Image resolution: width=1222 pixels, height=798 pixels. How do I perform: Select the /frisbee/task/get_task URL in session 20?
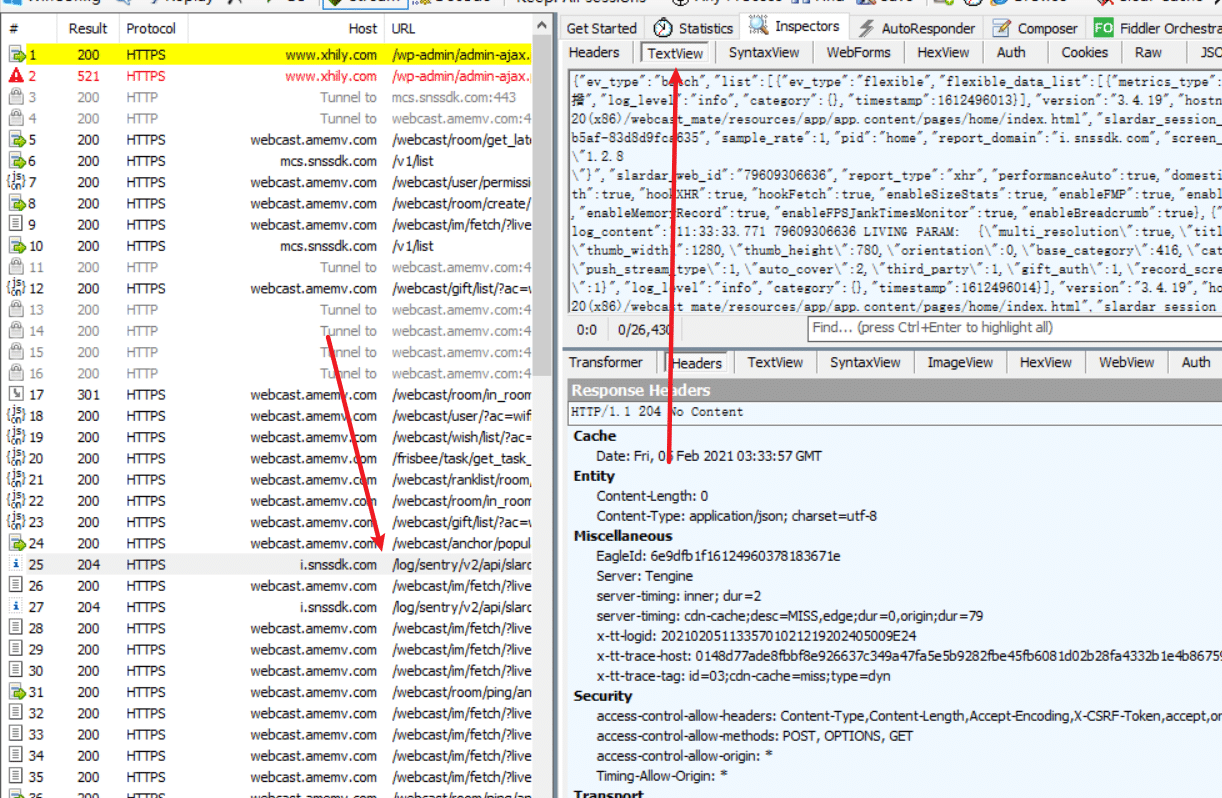pos(461,458)
